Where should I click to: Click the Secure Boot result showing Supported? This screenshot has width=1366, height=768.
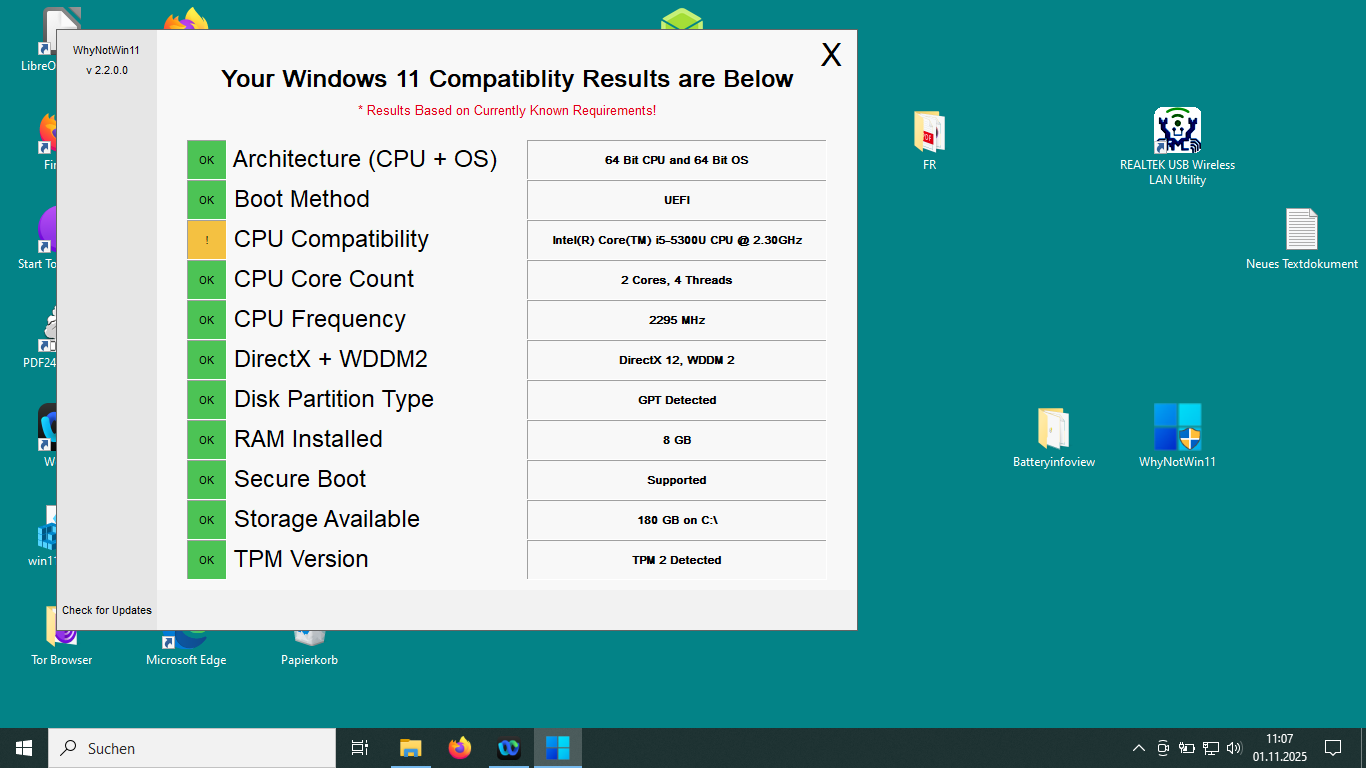[x=676, y=480]
